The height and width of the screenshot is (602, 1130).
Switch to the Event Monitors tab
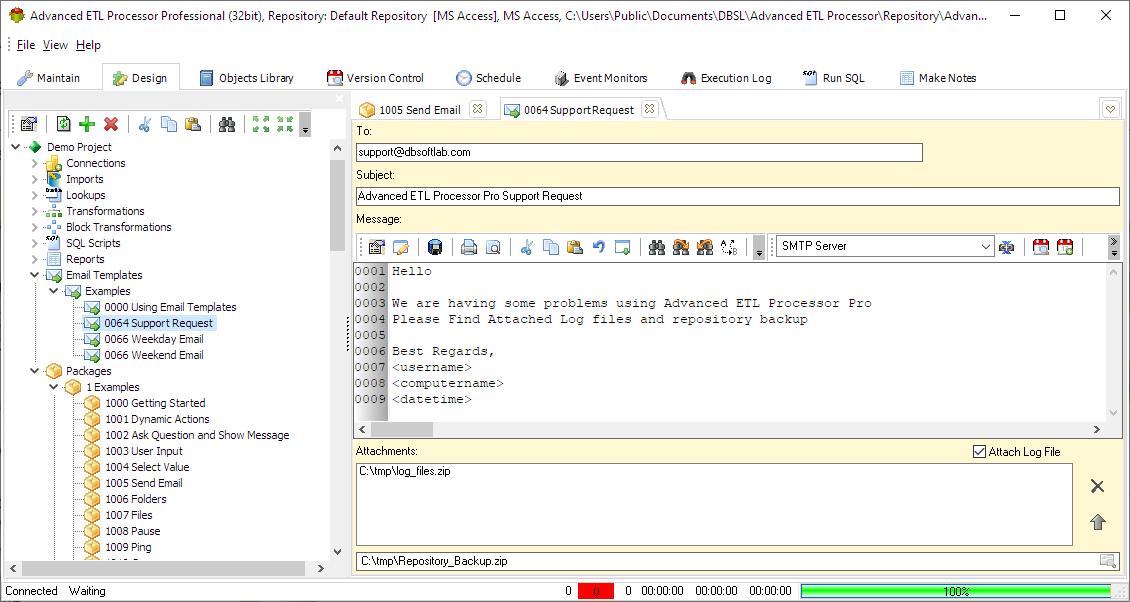tap(600, 78)
